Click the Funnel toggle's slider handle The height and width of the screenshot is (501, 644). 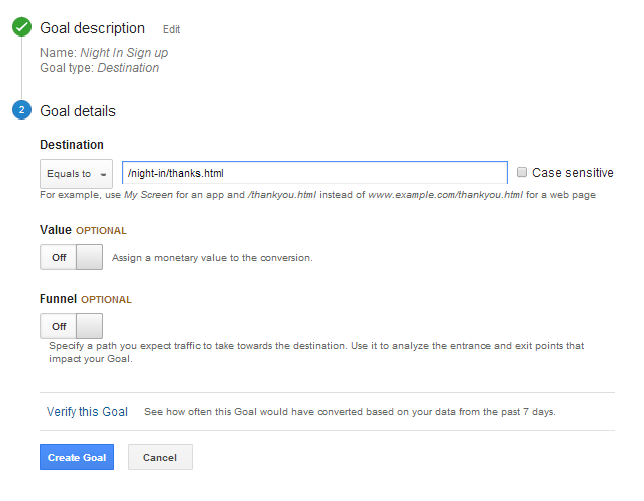(x=90, y=326)
